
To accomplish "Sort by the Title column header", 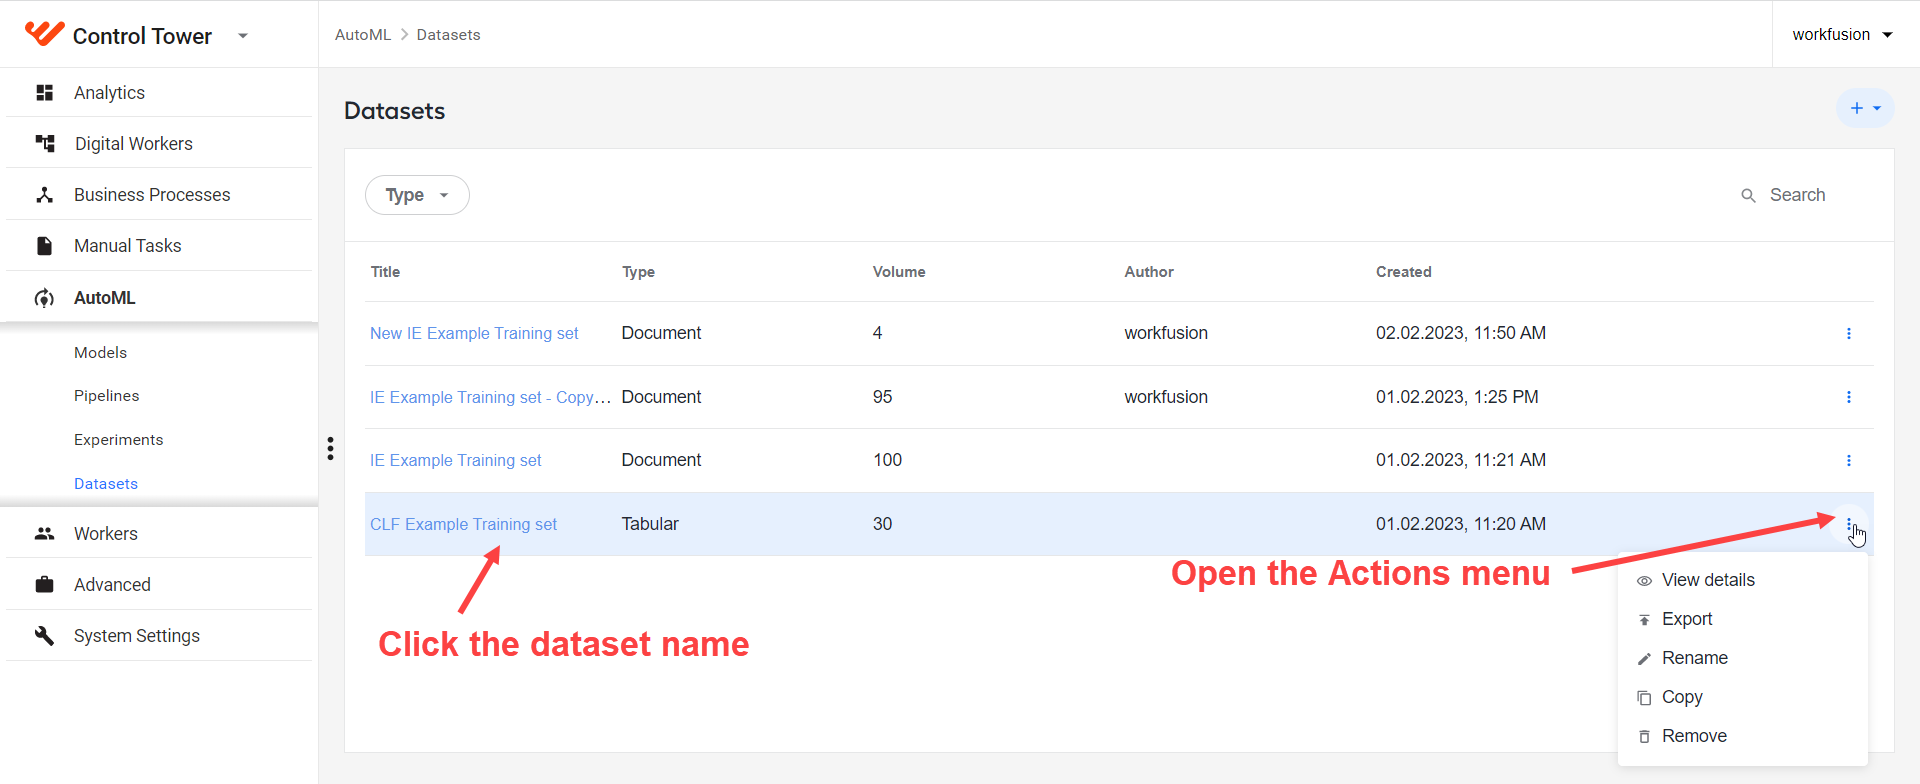I will point(385,272).
